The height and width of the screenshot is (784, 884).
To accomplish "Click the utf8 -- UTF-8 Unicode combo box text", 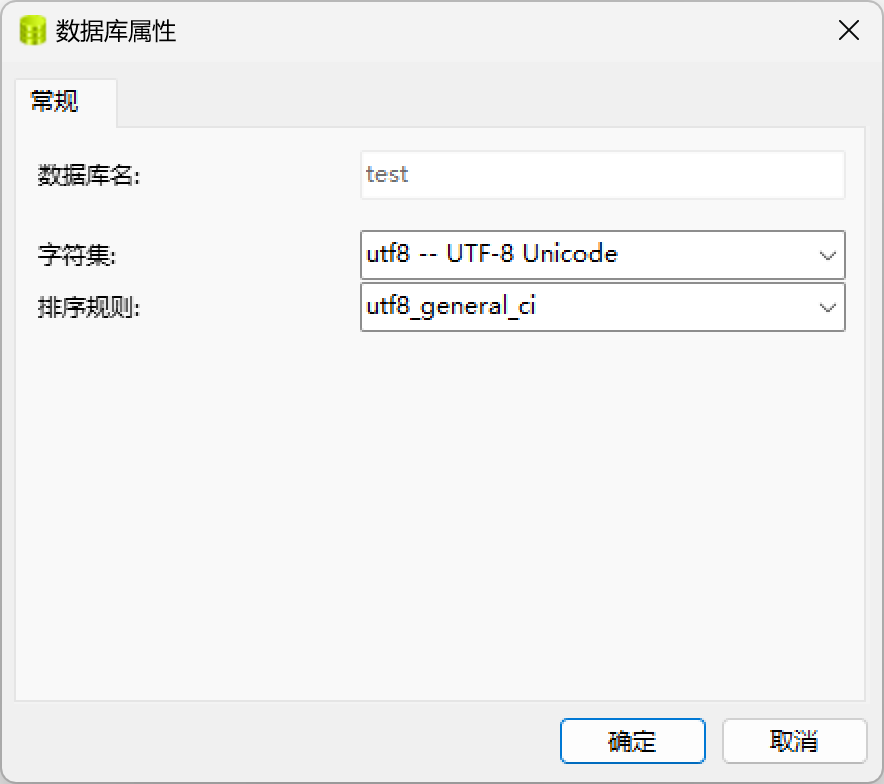I will click(492, 254).
